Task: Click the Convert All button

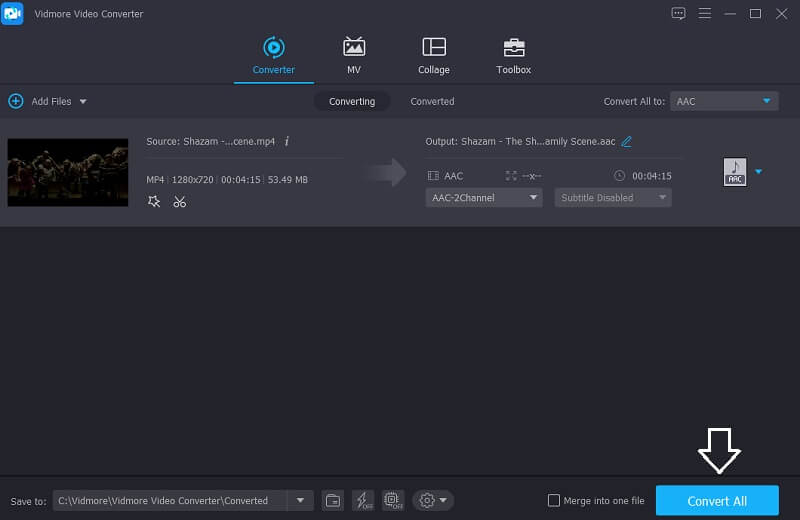Action: 717,501
